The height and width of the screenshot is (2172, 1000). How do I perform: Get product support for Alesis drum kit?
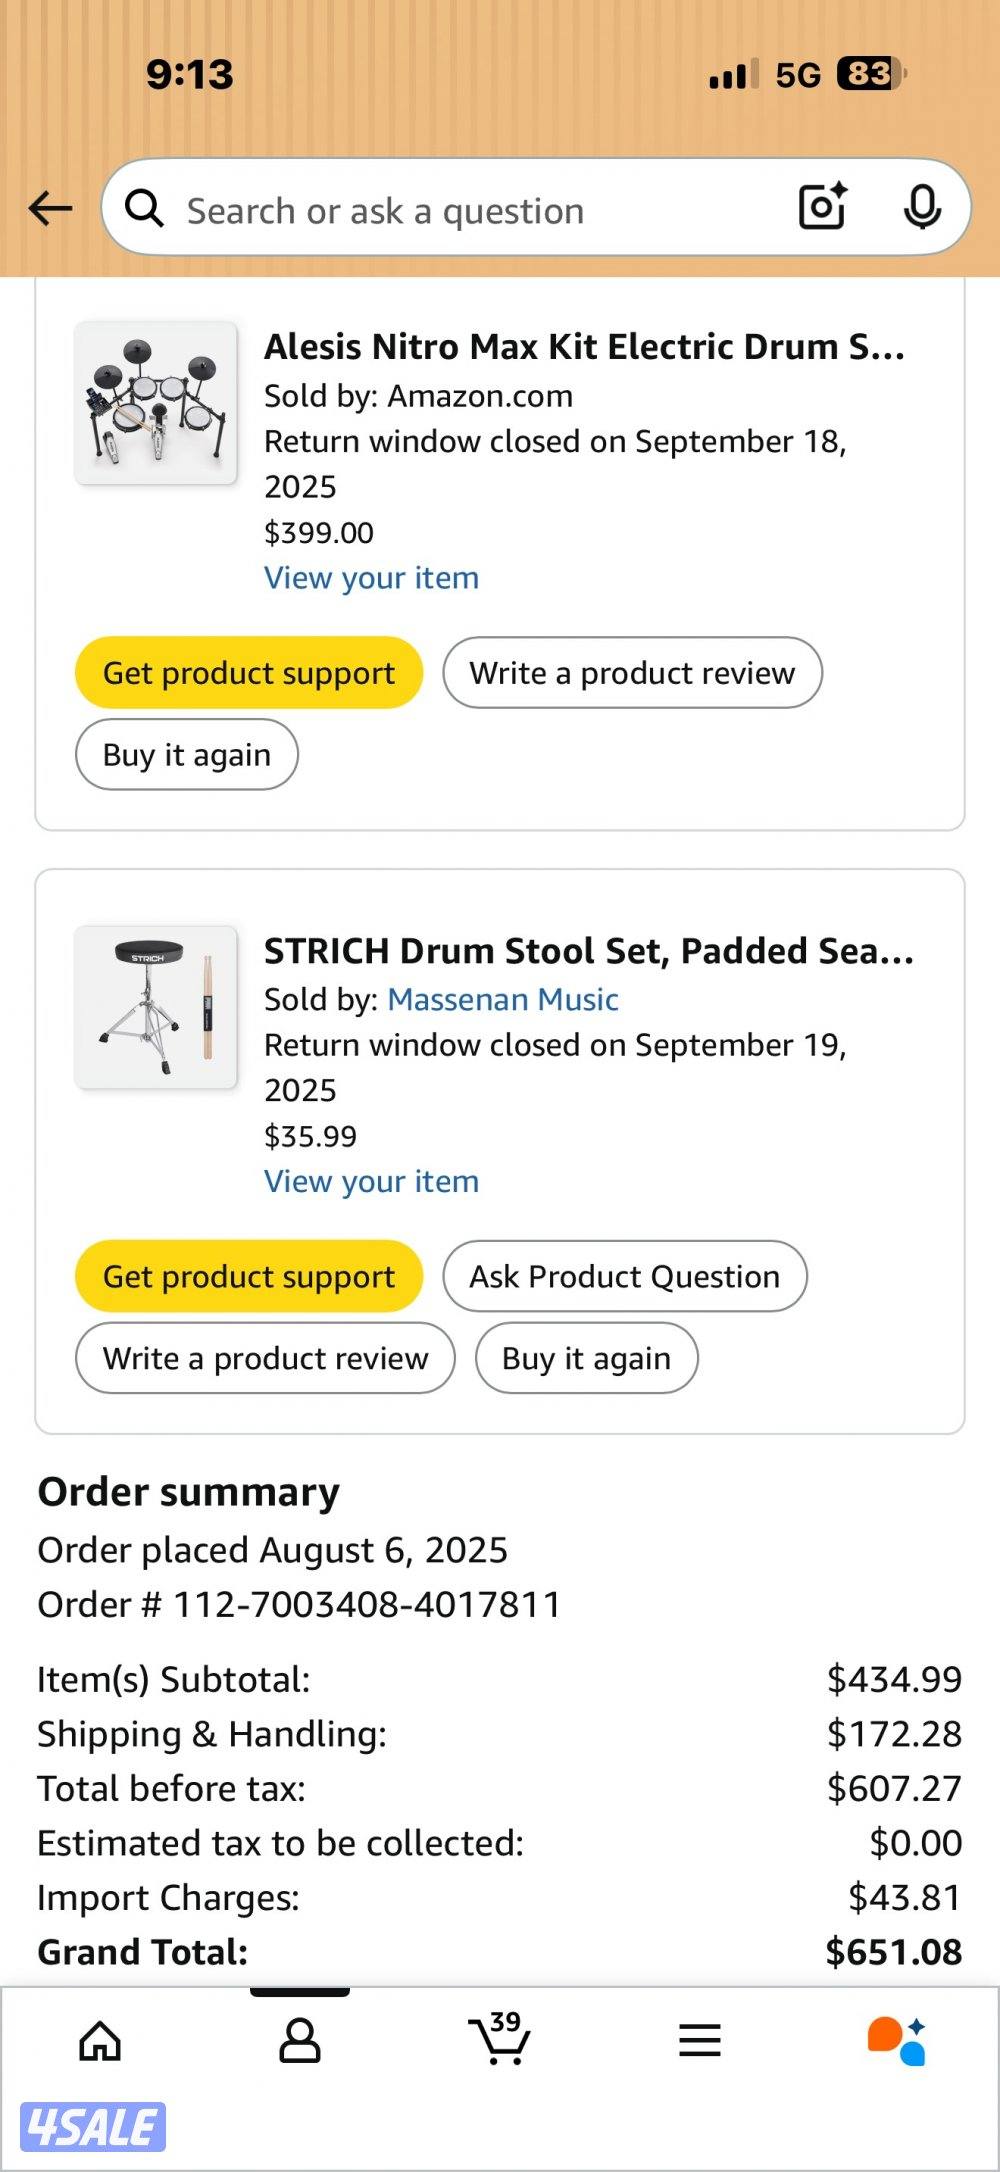point(249,673)
